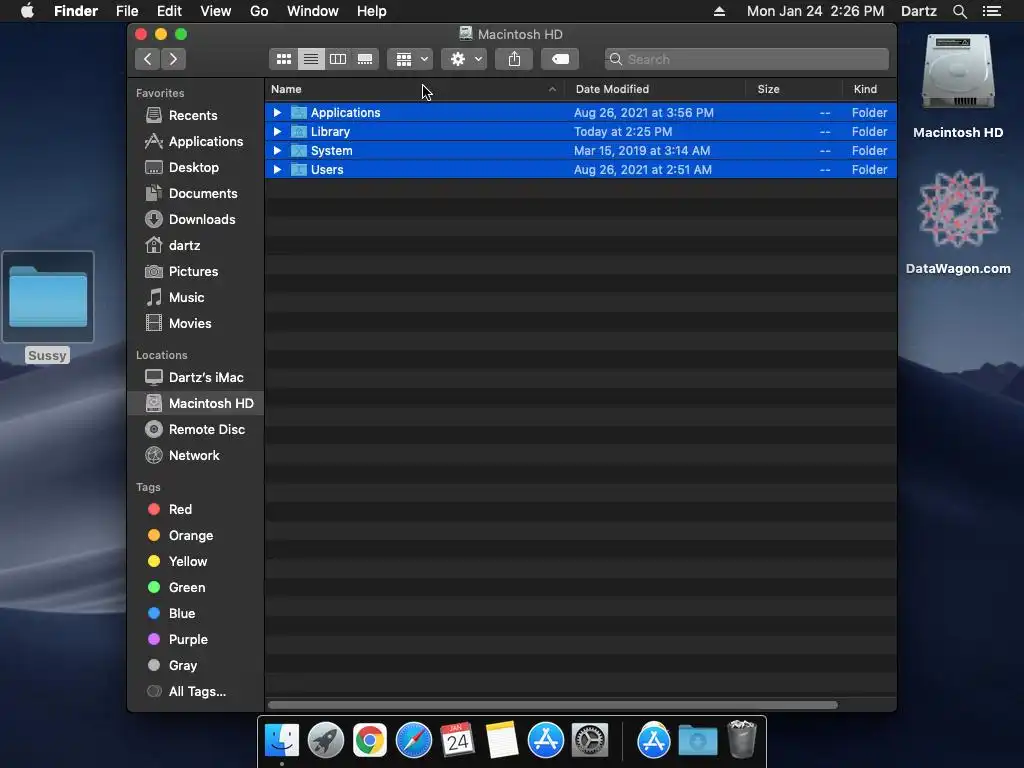
Task: Sort by the Name column header
Action: click(286, 89)
